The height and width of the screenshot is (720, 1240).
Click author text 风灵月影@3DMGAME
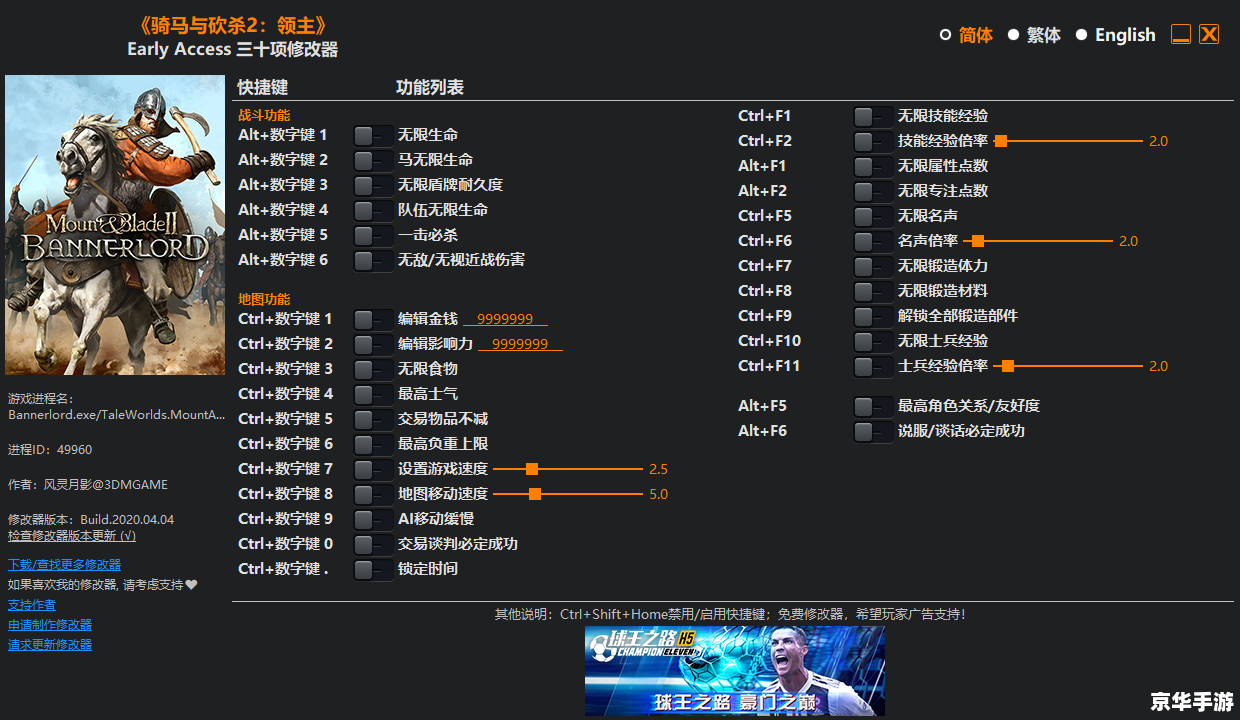106,485
